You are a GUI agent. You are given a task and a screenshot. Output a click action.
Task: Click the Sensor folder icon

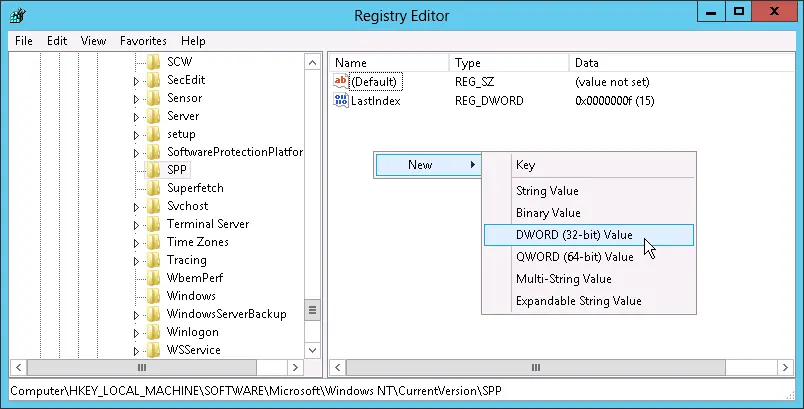point(153,98)
